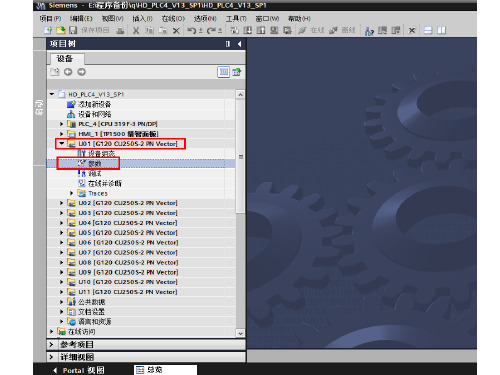
Task: Open 在线并诊断 under U01
Action: [105, 183]
